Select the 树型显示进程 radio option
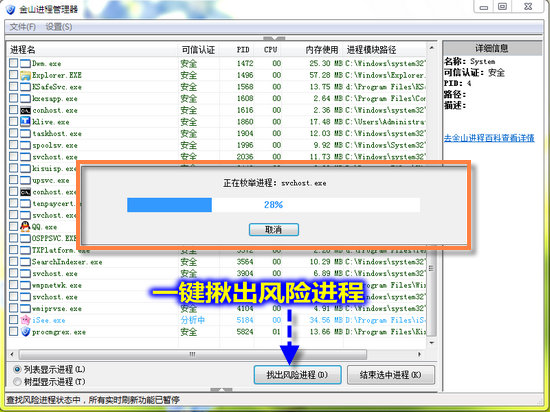Viewport: 550px width, 412px height. (17, 381)
